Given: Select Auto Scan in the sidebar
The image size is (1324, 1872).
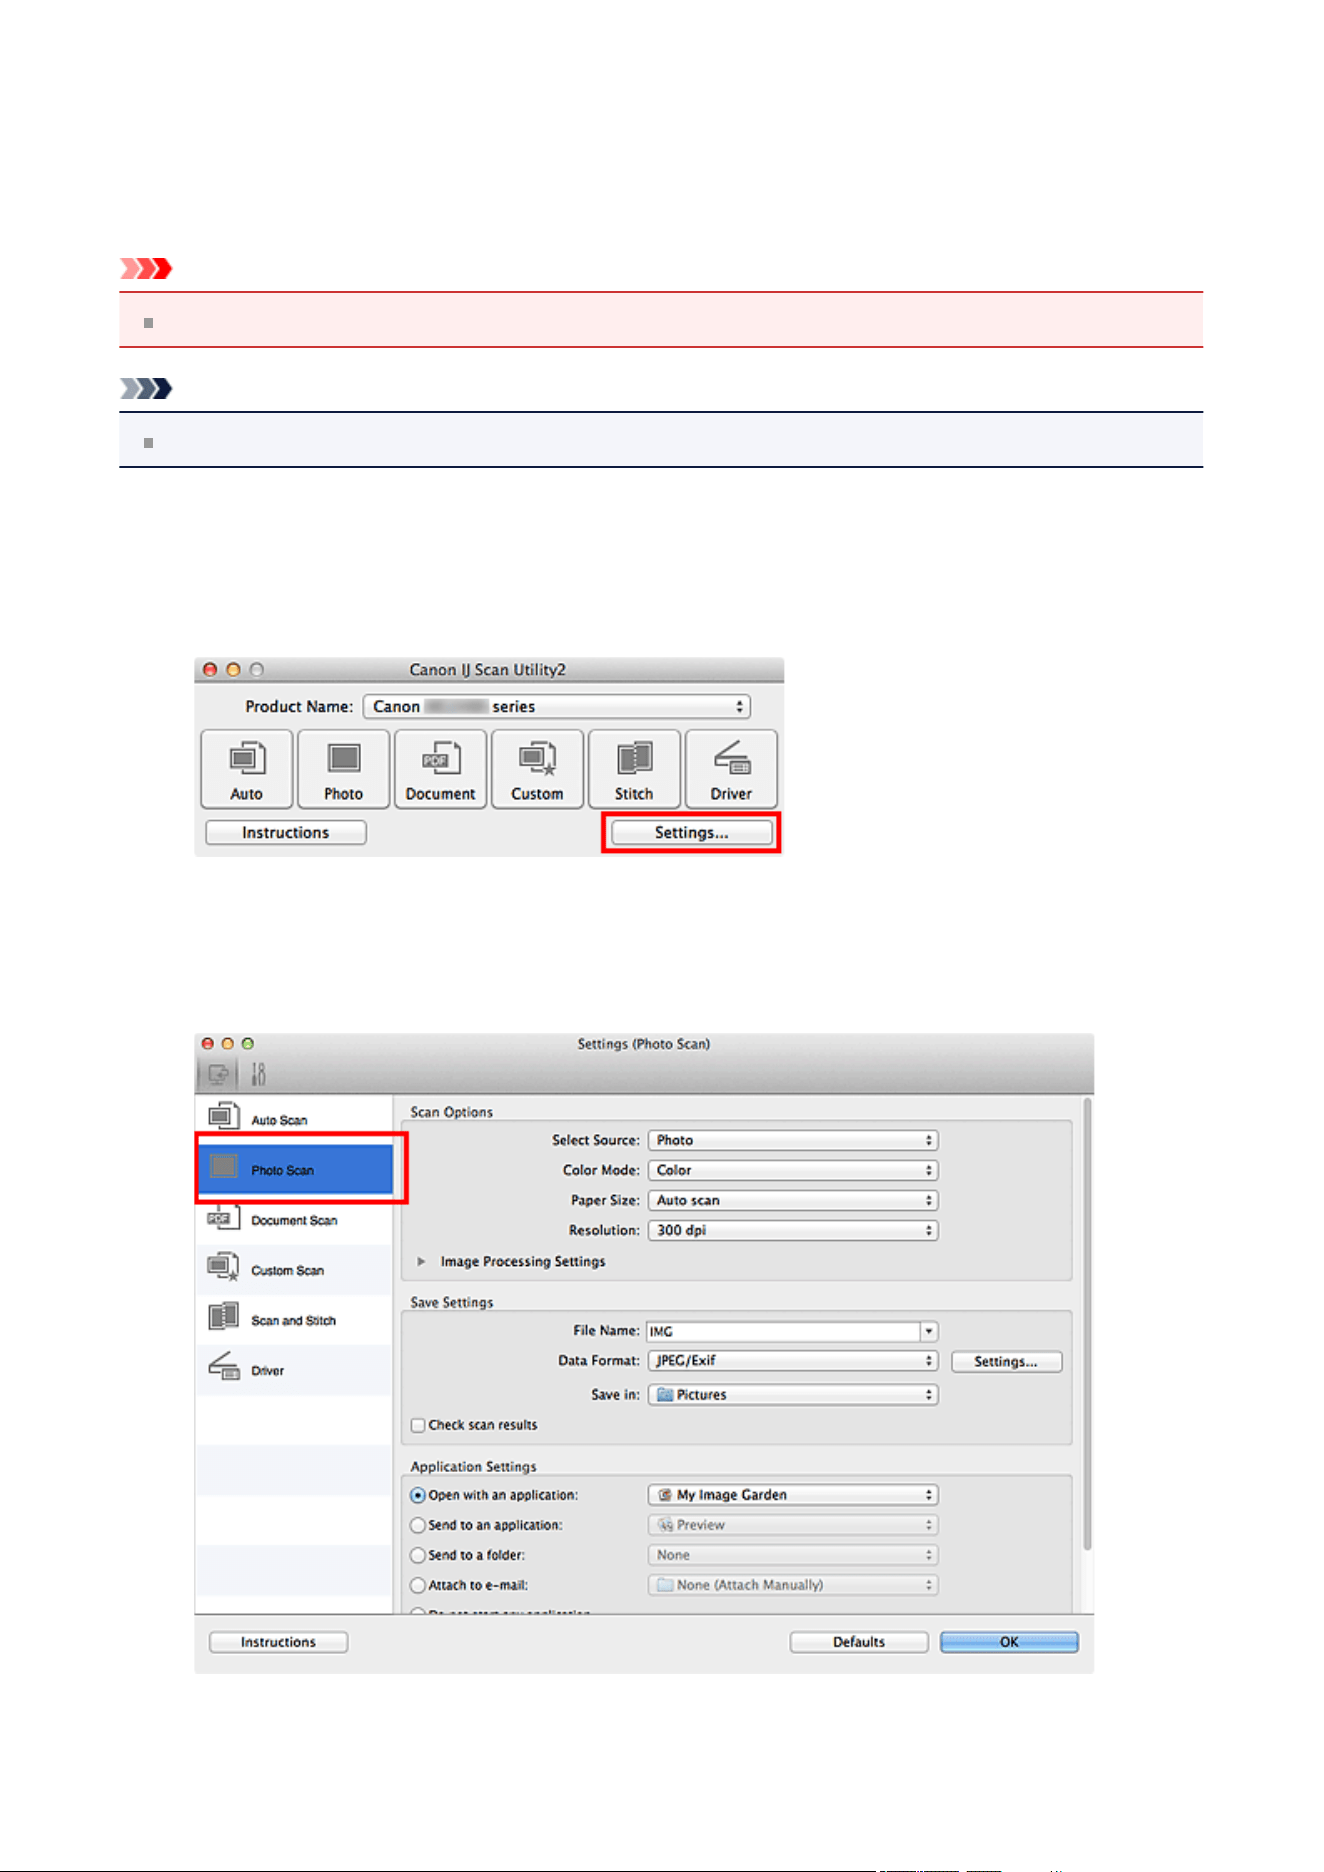Looking at the screenshot, I should tap(294, 1120).
